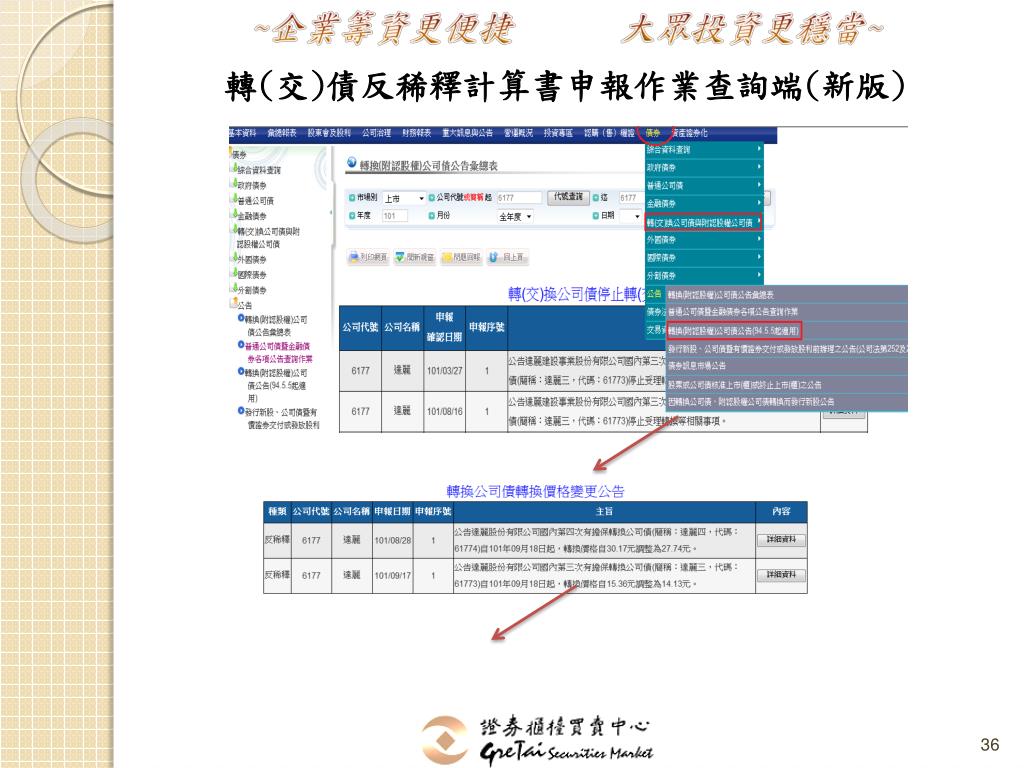The image size is (1024, 768).
Task: Open the 月份 dropdown showing 全年度
Action: pyautogui.click(x=515, y=216)
